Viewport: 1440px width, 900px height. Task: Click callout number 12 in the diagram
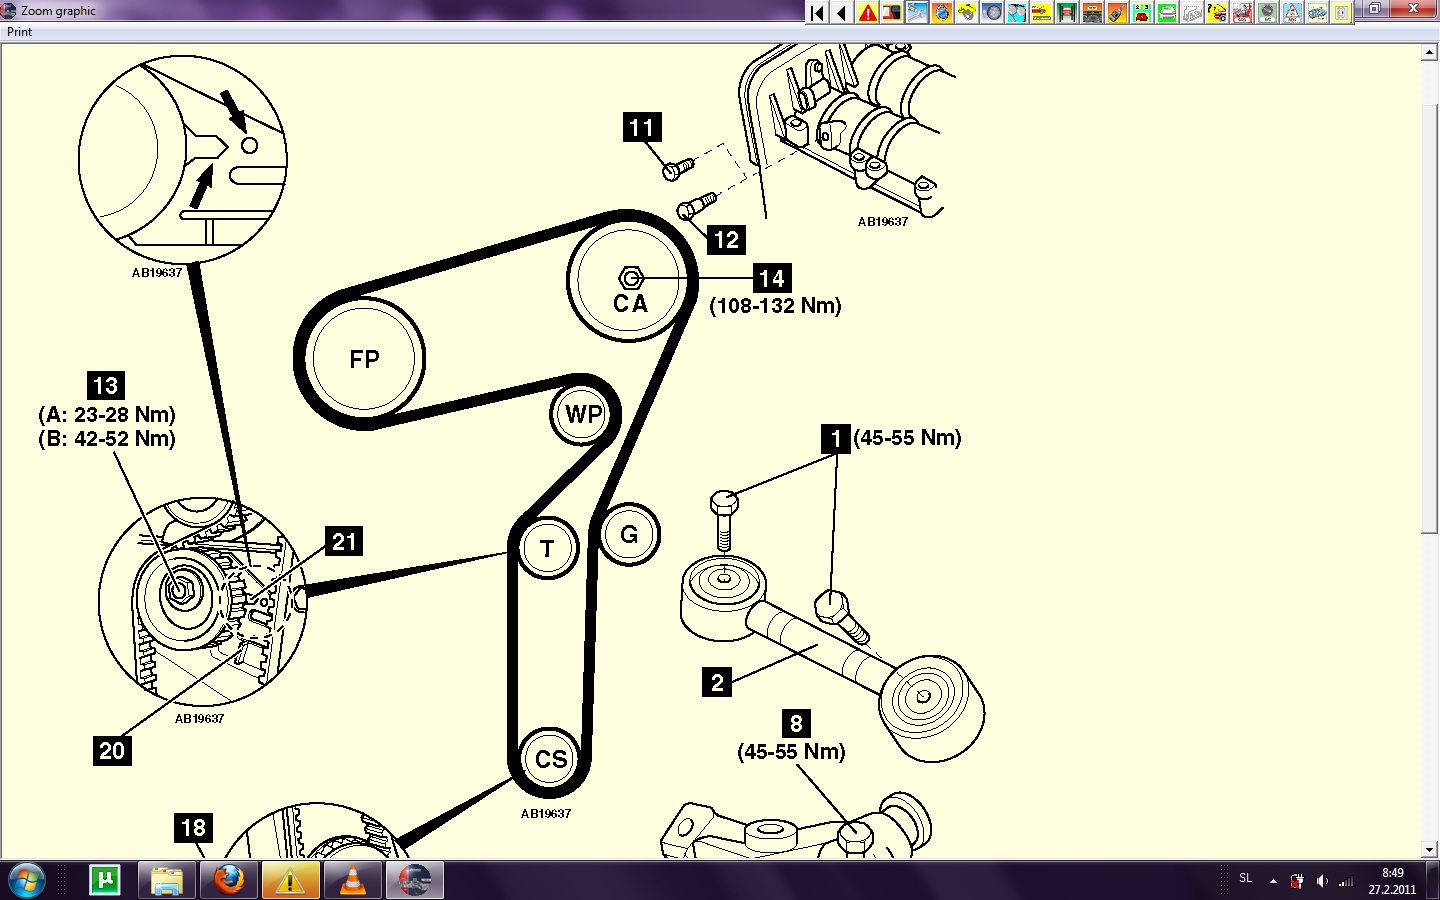[x=726, y=239]
